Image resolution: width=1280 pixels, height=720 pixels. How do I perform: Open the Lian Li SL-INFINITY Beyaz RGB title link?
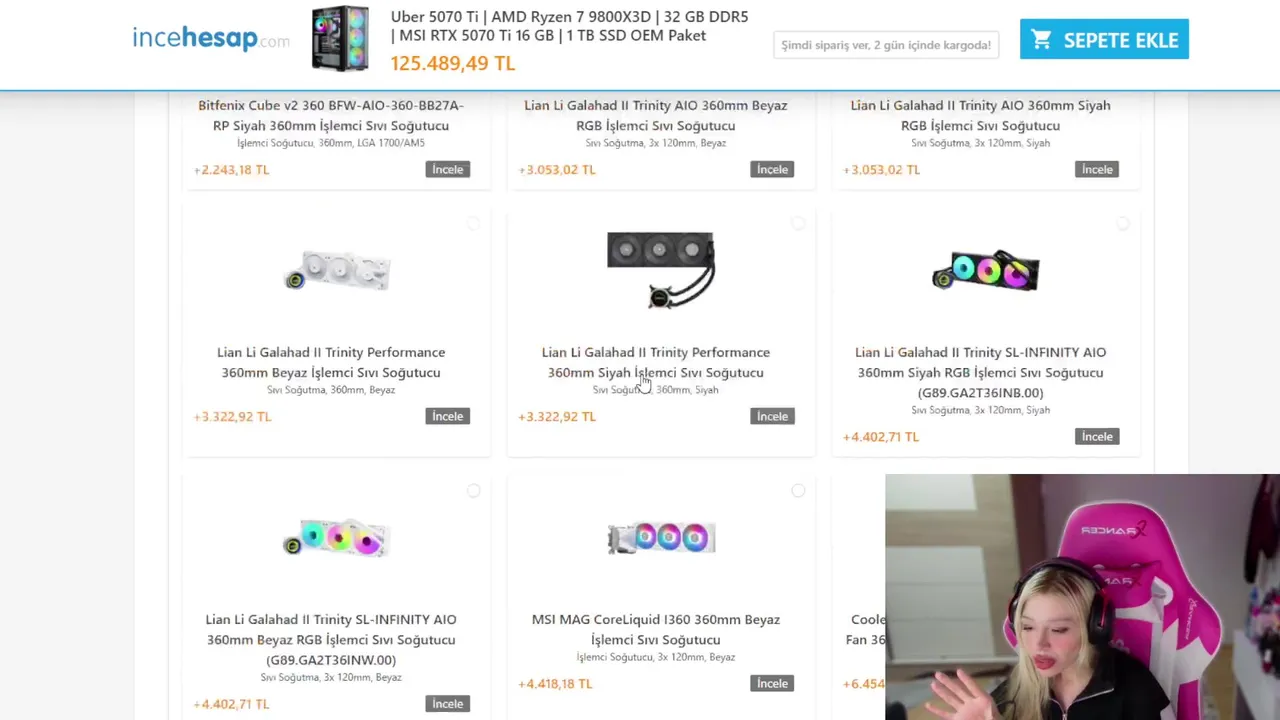(331, 640)
